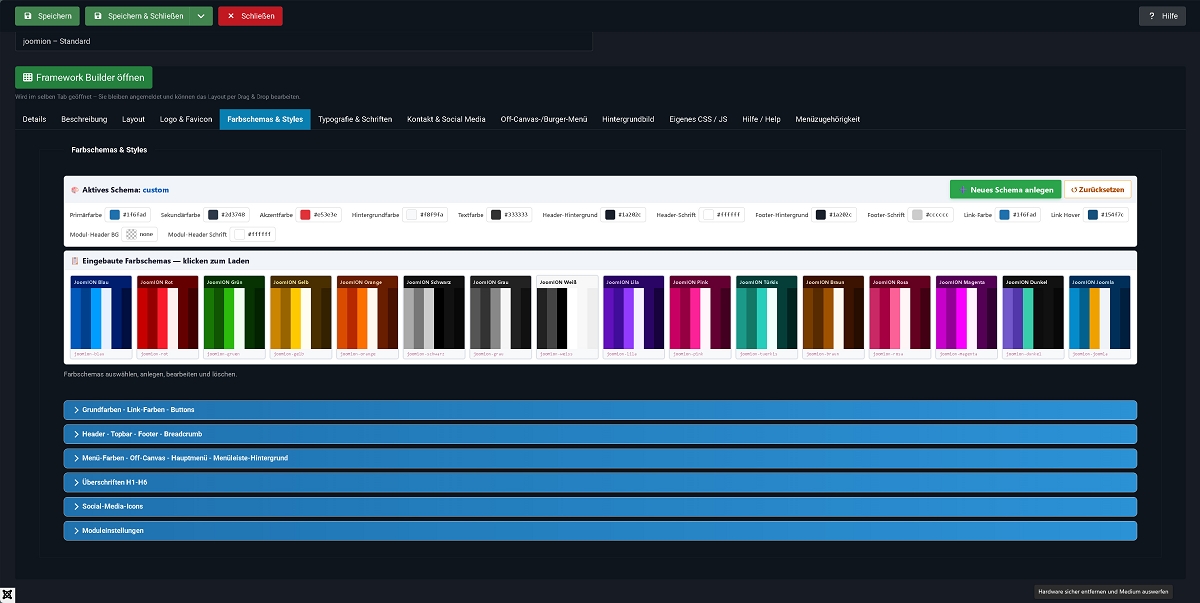
Task: Change the Hintergrundfarbe color swatch
Action: pyautogui.click(x=411, y=215)
